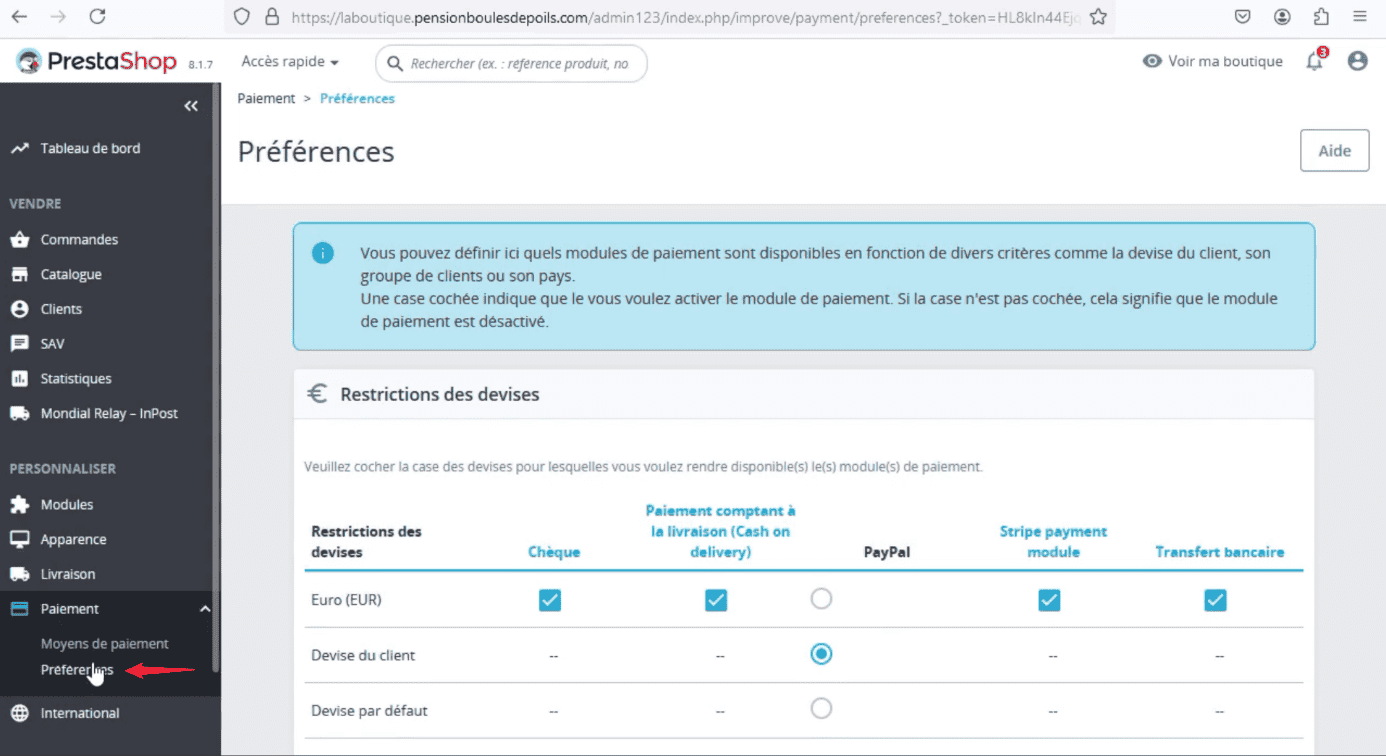The image size is (1386, 756).
Task: Open the Accès rapide dropdown
Action: [290, 62]
